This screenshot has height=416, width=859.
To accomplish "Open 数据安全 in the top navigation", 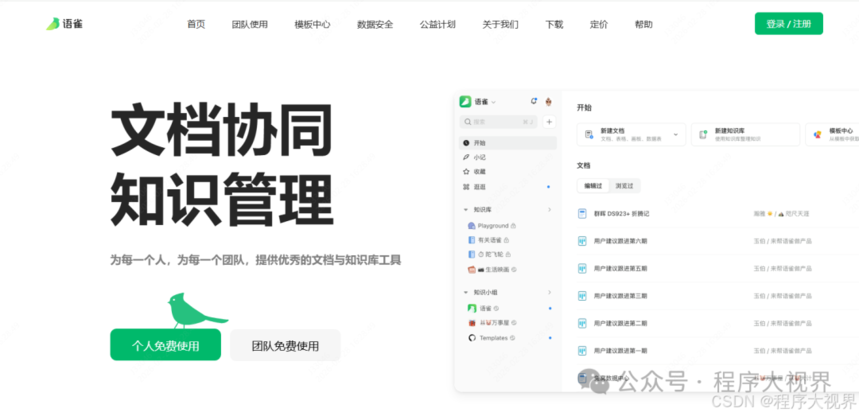I will [x=375, y=24].
